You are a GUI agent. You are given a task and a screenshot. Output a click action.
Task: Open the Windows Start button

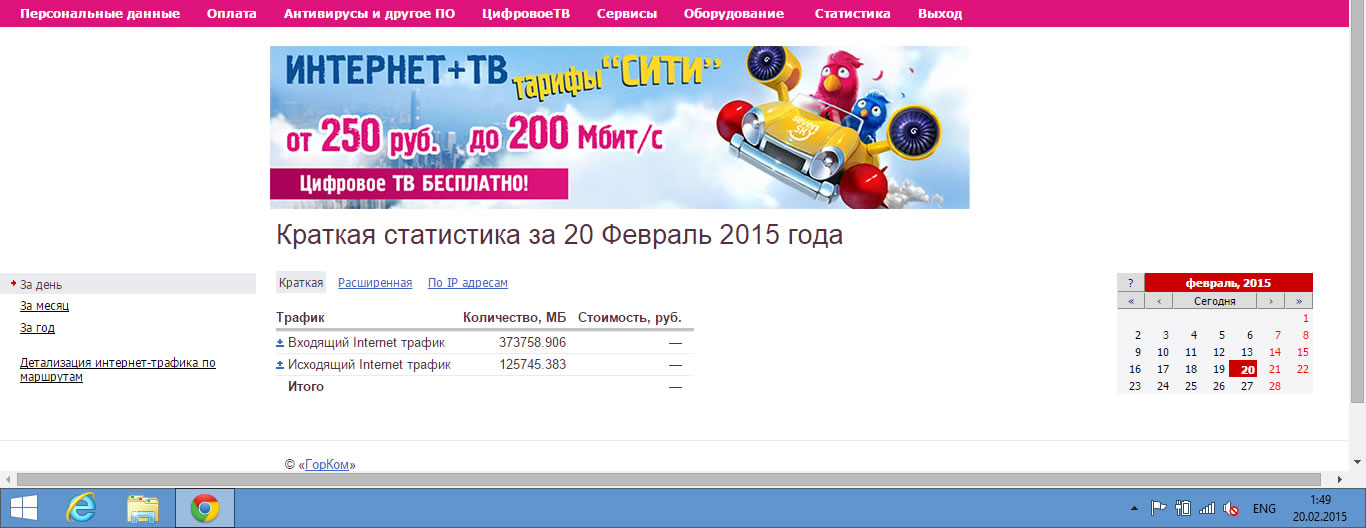click(24, 509)
